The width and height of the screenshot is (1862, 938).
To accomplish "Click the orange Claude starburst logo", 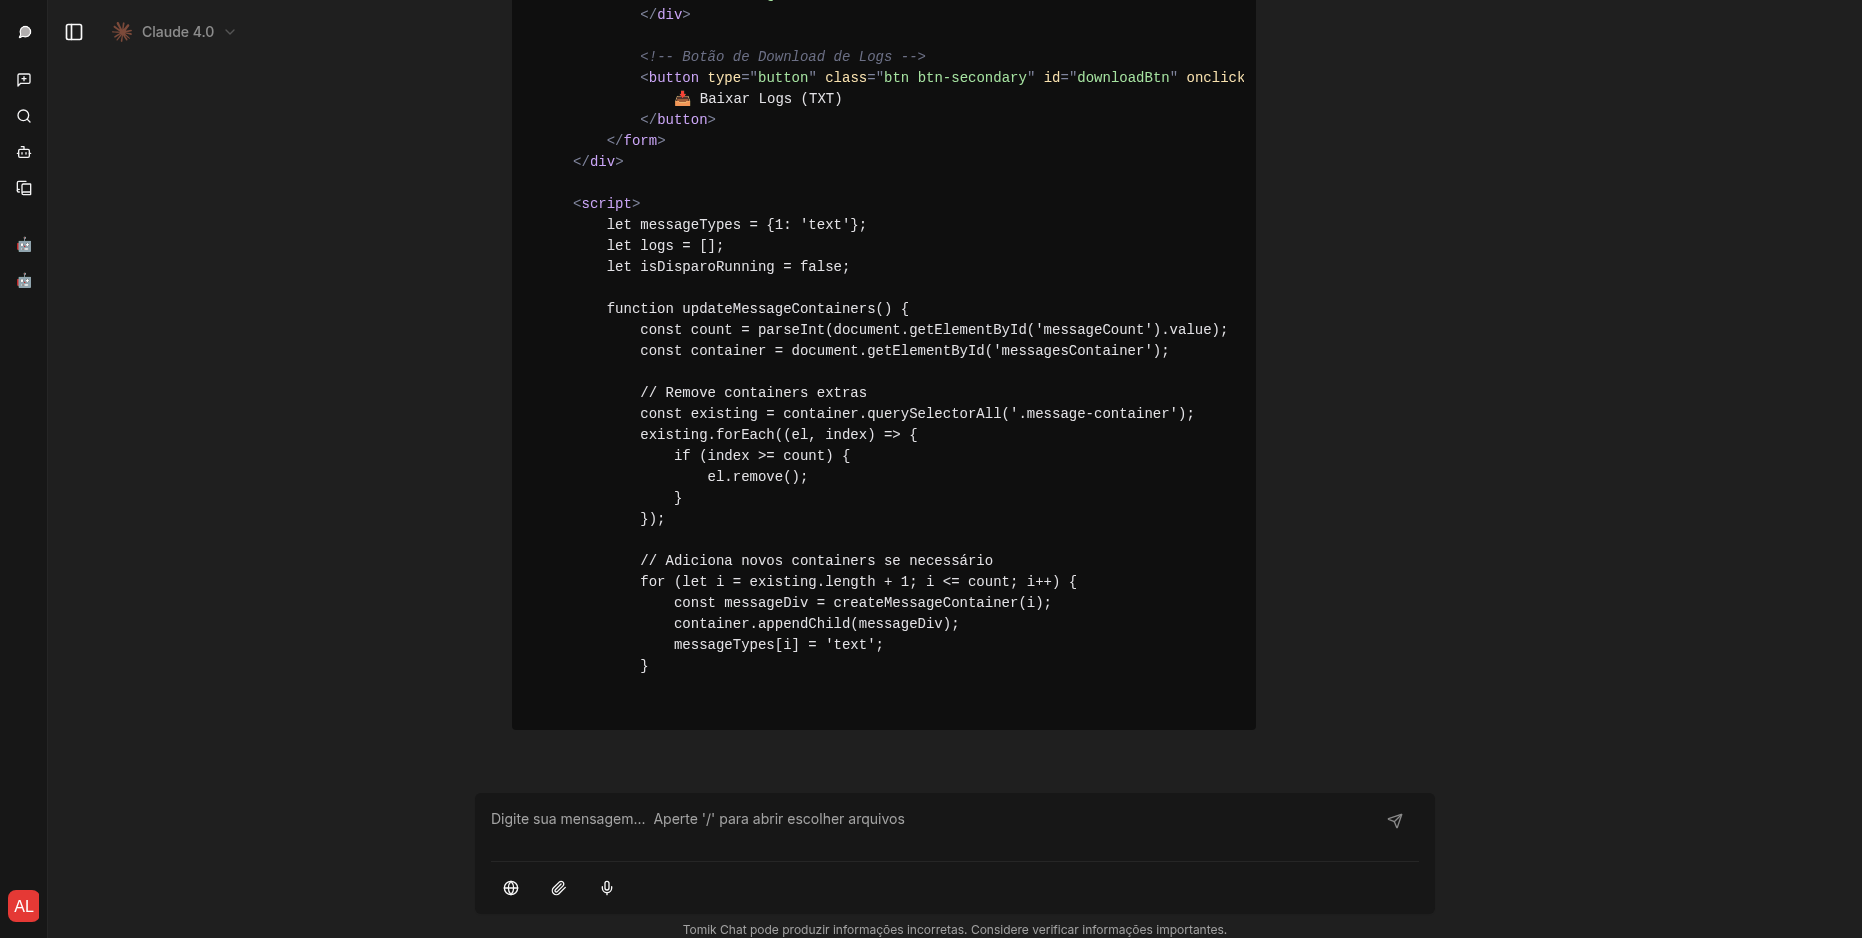I will pos(122,32).
